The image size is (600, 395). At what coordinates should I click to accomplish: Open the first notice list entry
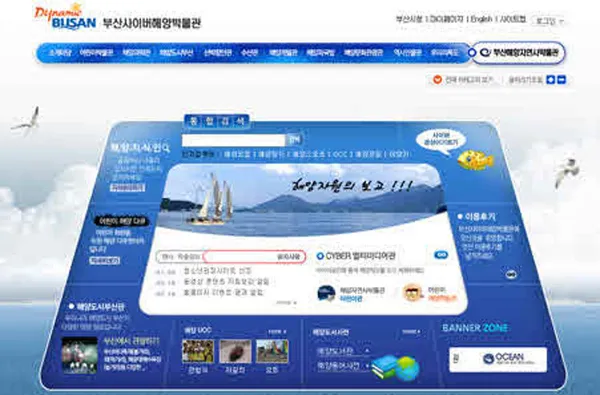click(x=217, y=271)
